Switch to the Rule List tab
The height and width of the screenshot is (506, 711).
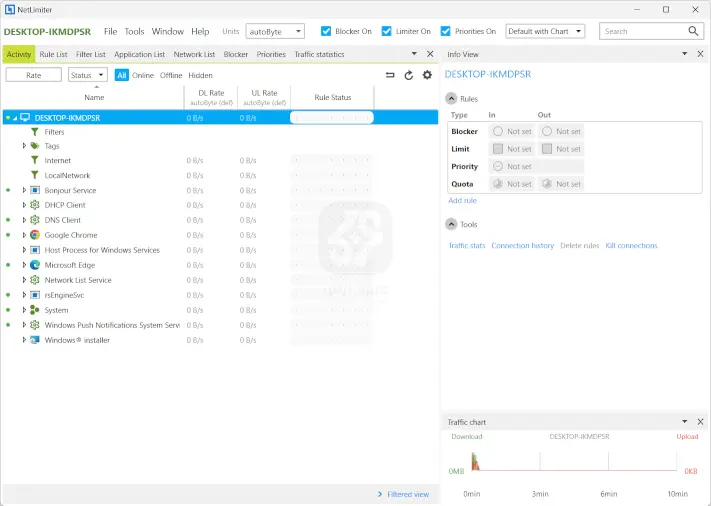click(x=53, y=54)
